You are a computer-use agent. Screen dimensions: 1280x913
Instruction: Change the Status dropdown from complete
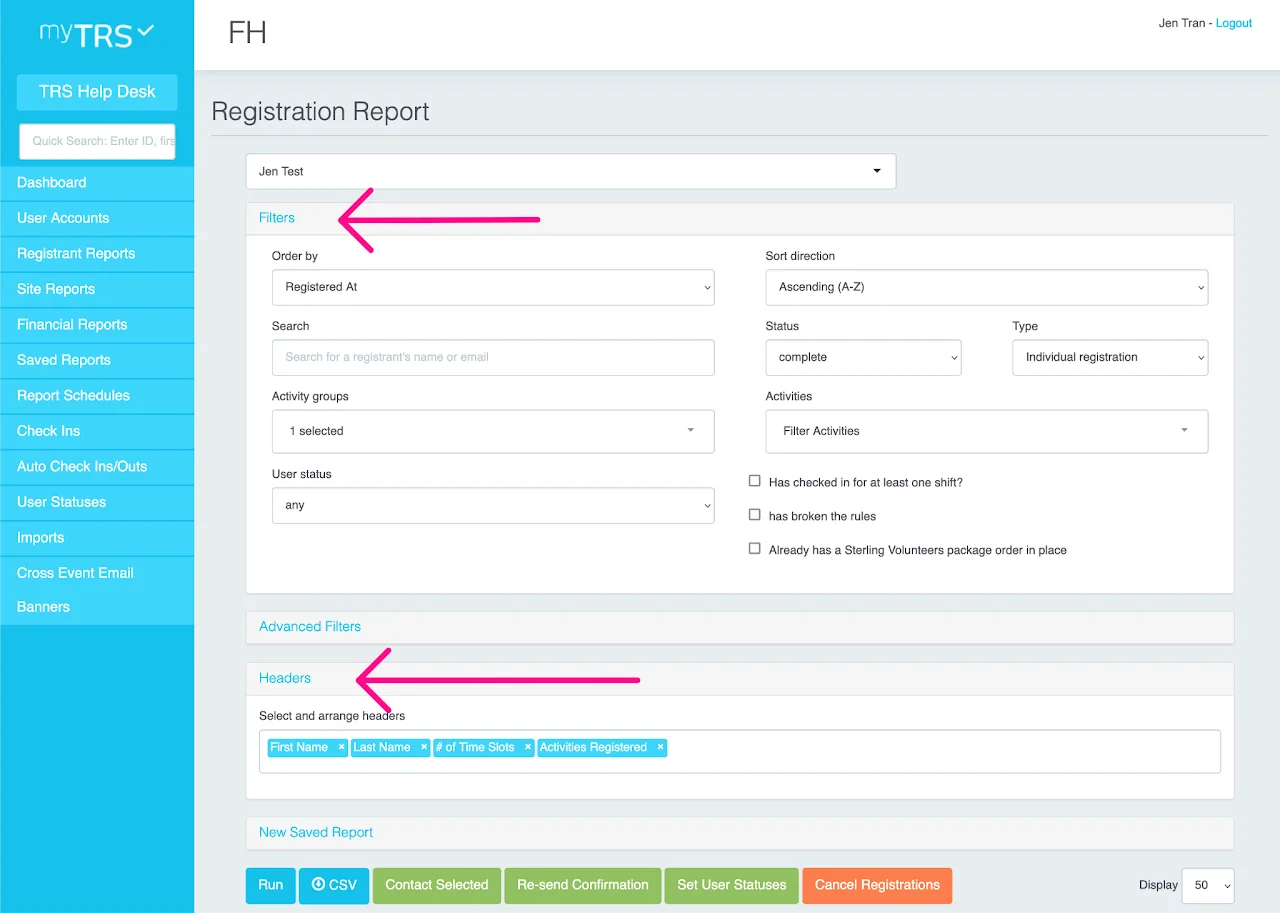pos(863,357)
